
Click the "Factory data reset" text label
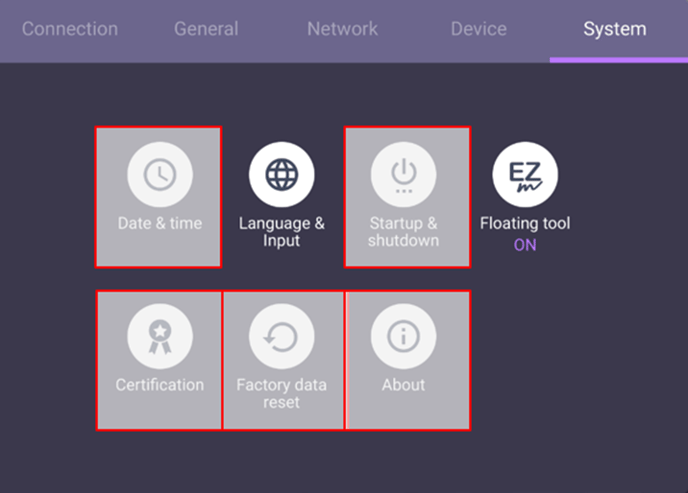pyautogui.click(x=281, y=393)
